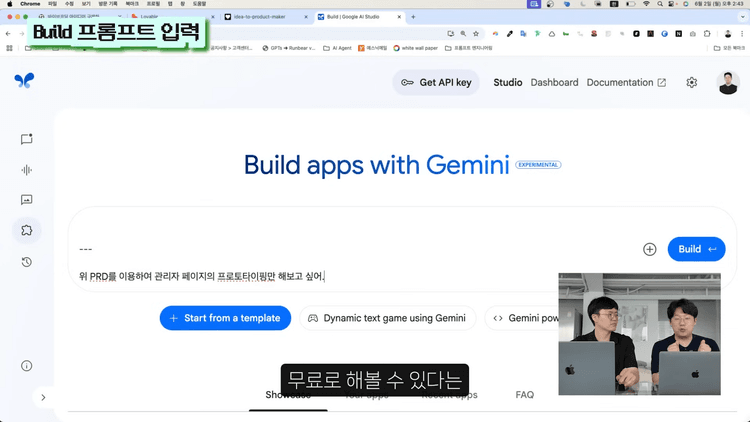Select the FAQ tab
Image resolution: width=750 pixels, height=422 pixels.
point(524,395)
